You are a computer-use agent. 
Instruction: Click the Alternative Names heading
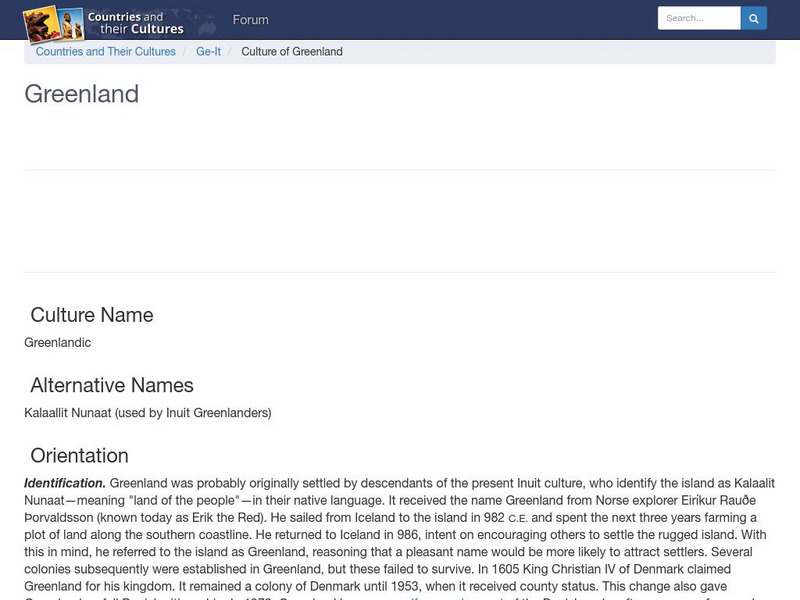[112, 385]
